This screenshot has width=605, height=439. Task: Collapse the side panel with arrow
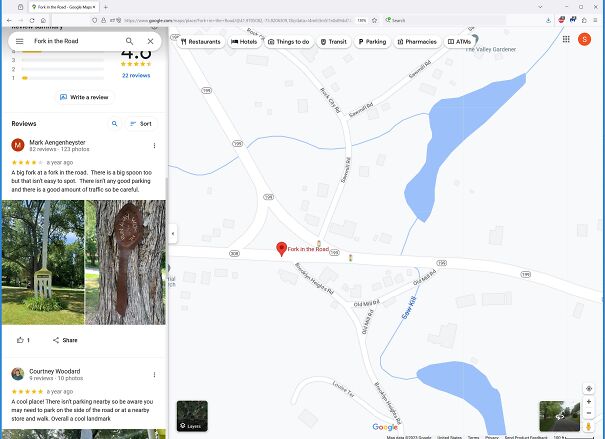(x=172, y=233)
